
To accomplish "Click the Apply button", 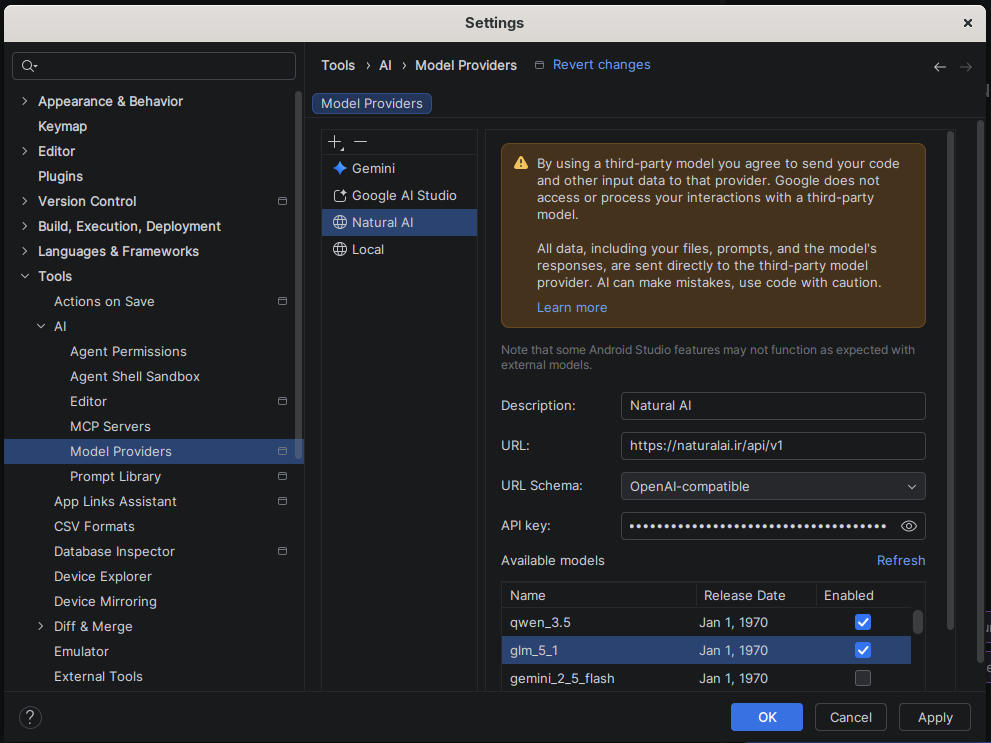I will click(x=935, y=717).
